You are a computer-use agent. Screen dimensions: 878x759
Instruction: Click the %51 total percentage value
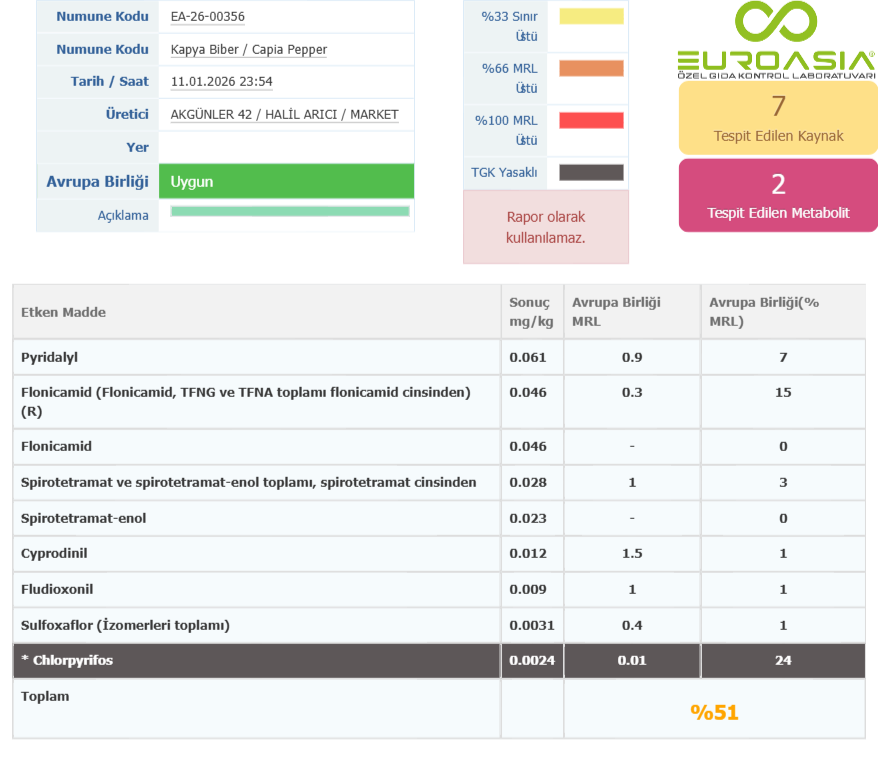click(x=714, y=712)
